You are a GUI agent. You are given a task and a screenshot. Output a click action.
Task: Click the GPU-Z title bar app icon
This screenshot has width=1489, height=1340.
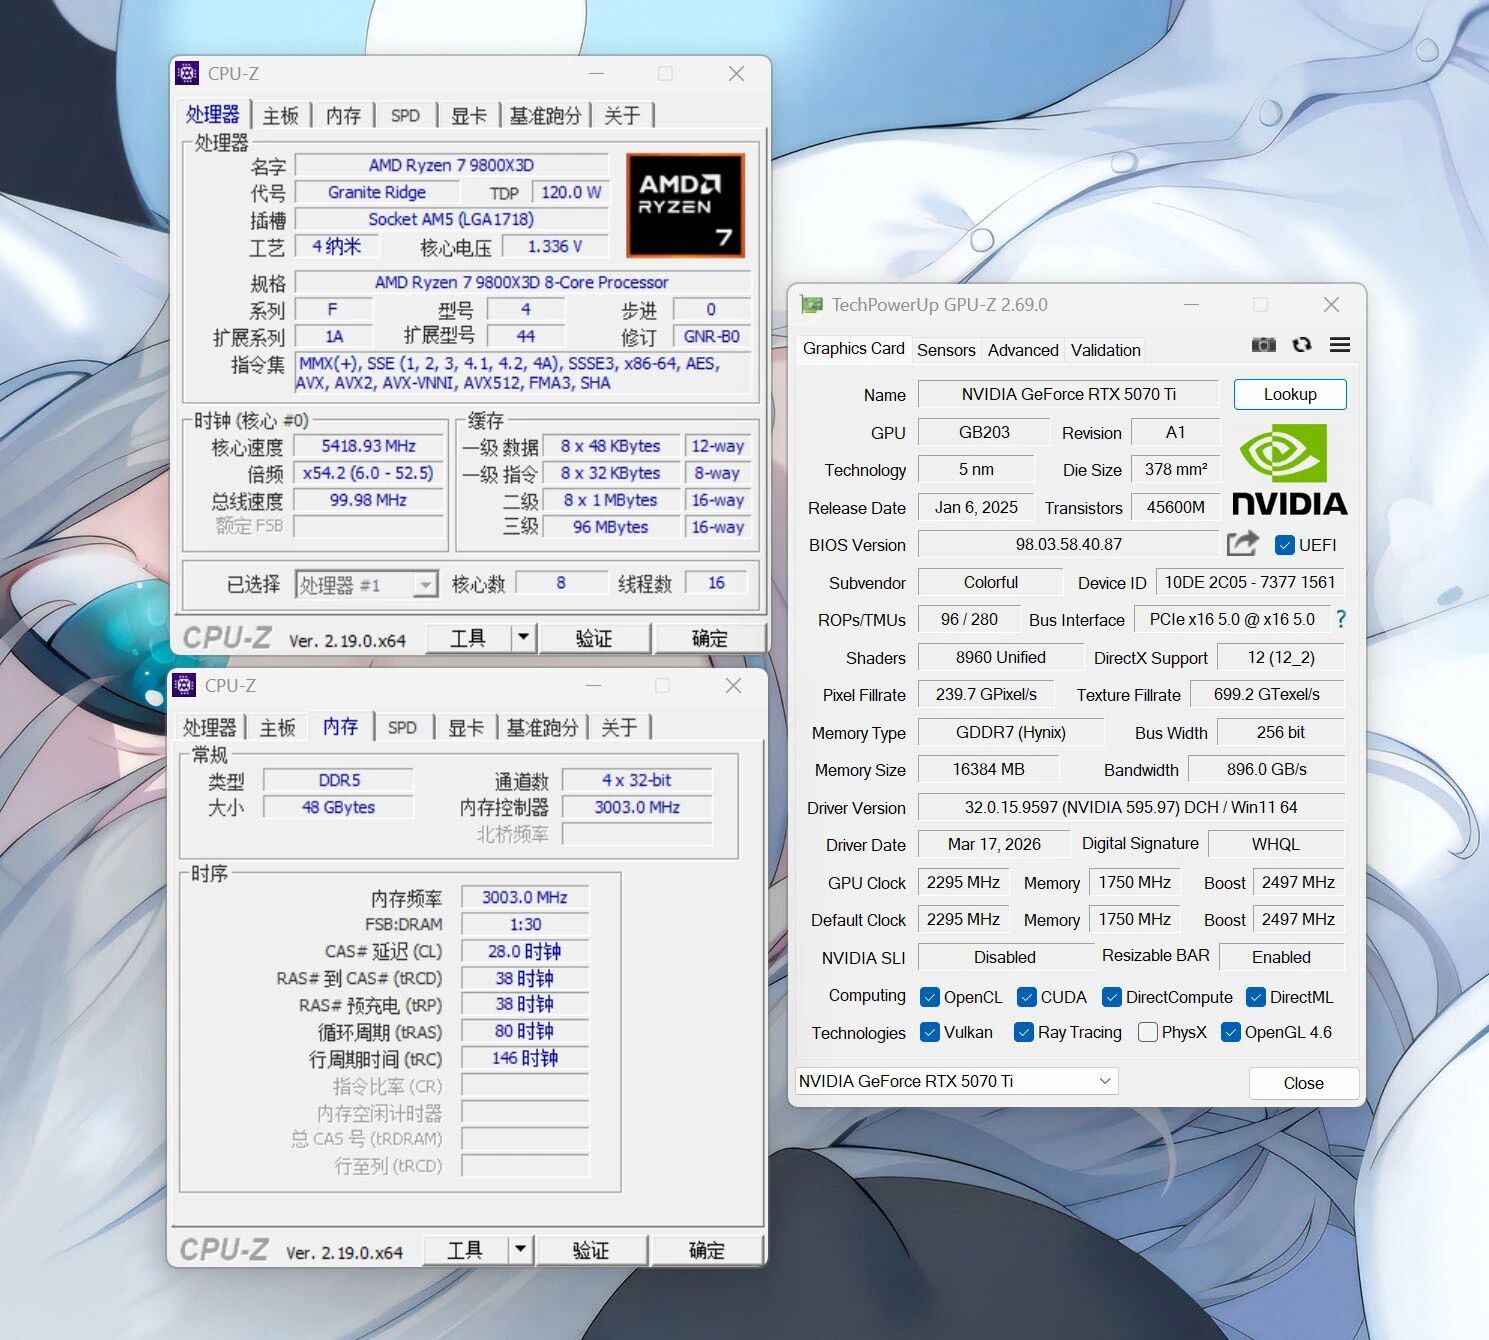click(x=812, y=305)
